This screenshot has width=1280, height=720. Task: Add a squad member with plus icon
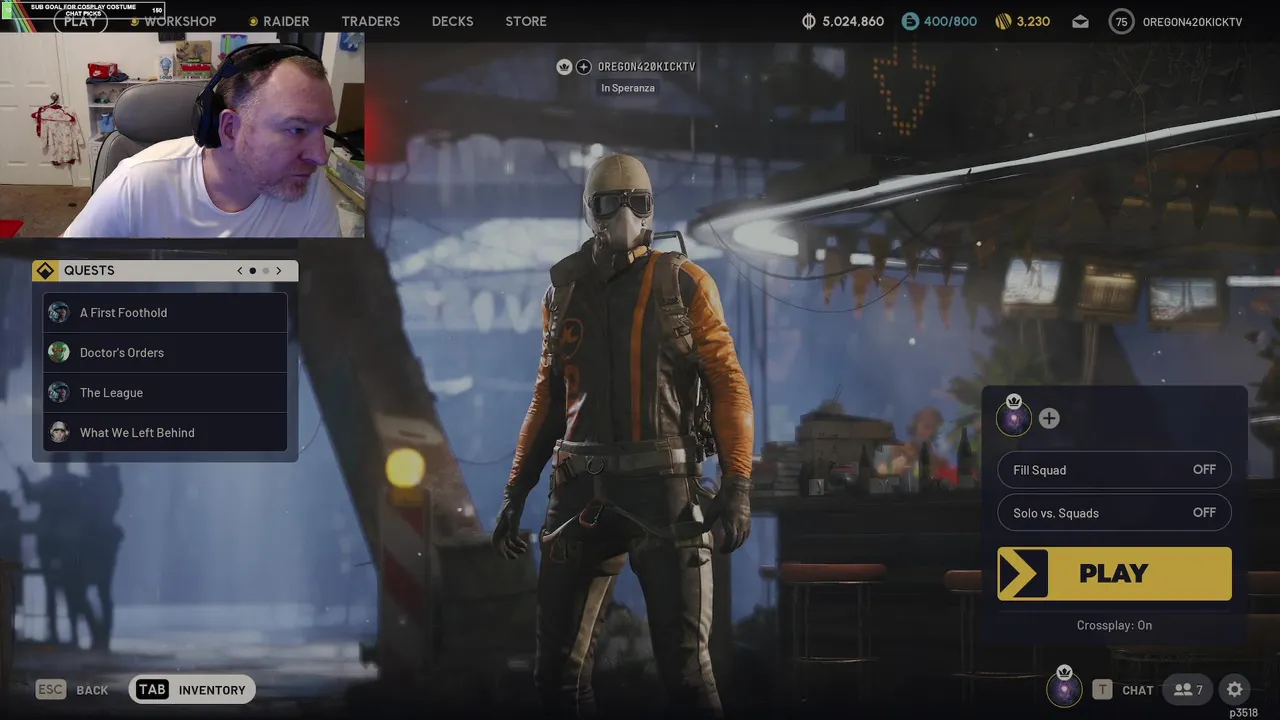click(x=1049, y=419)
